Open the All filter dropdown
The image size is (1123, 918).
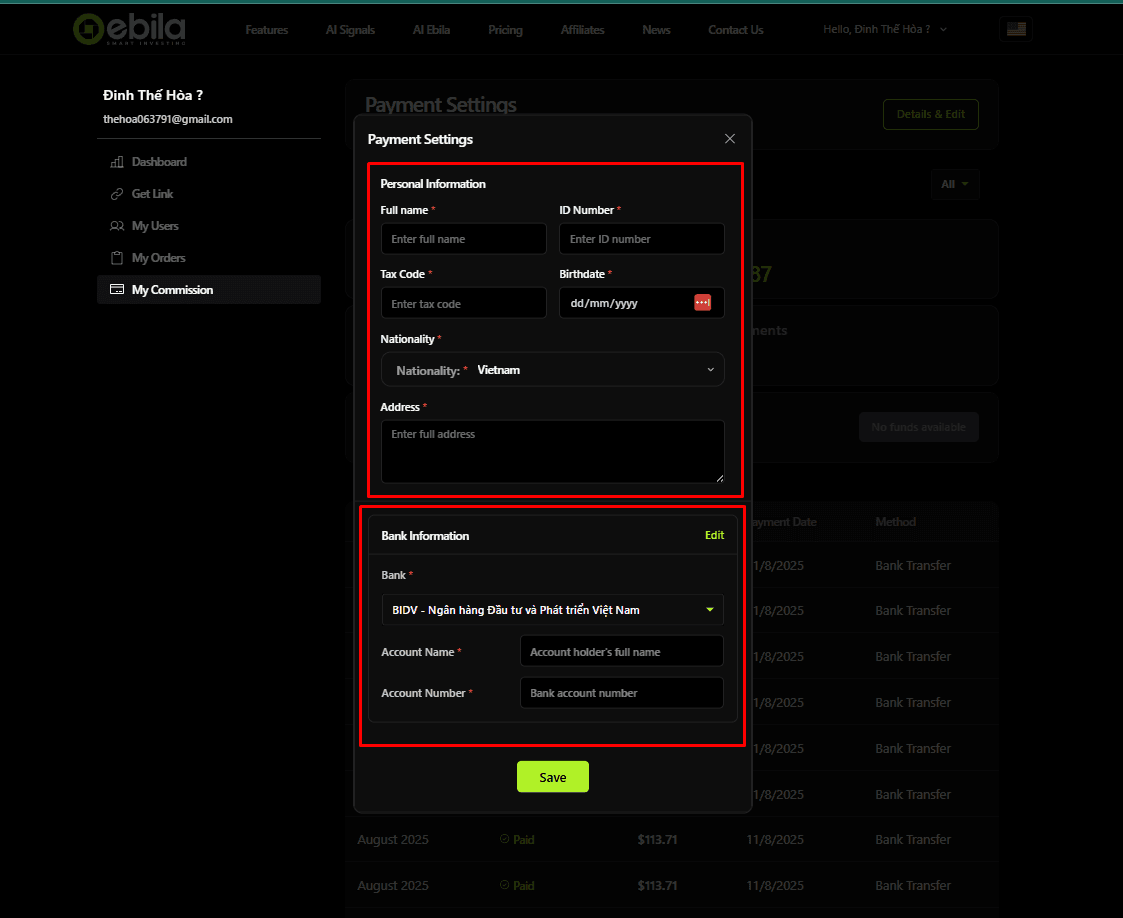coord(955,184)
